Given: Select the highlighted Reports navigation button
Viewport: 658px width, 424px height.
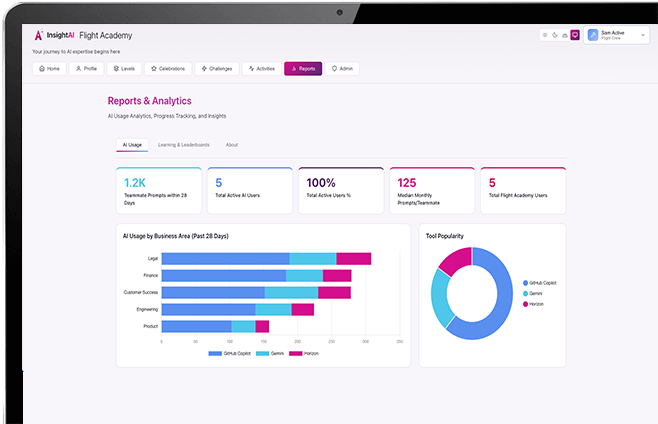Looking at the screenshot, I should (303, 69).
